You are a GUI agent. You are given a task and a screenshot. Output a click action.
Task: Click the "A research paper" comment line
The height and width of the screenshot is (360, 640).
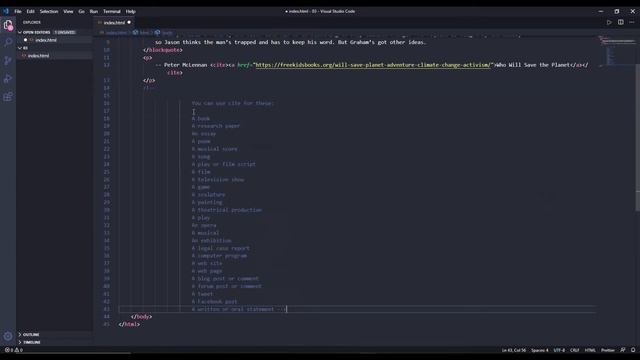click(216, 126)
